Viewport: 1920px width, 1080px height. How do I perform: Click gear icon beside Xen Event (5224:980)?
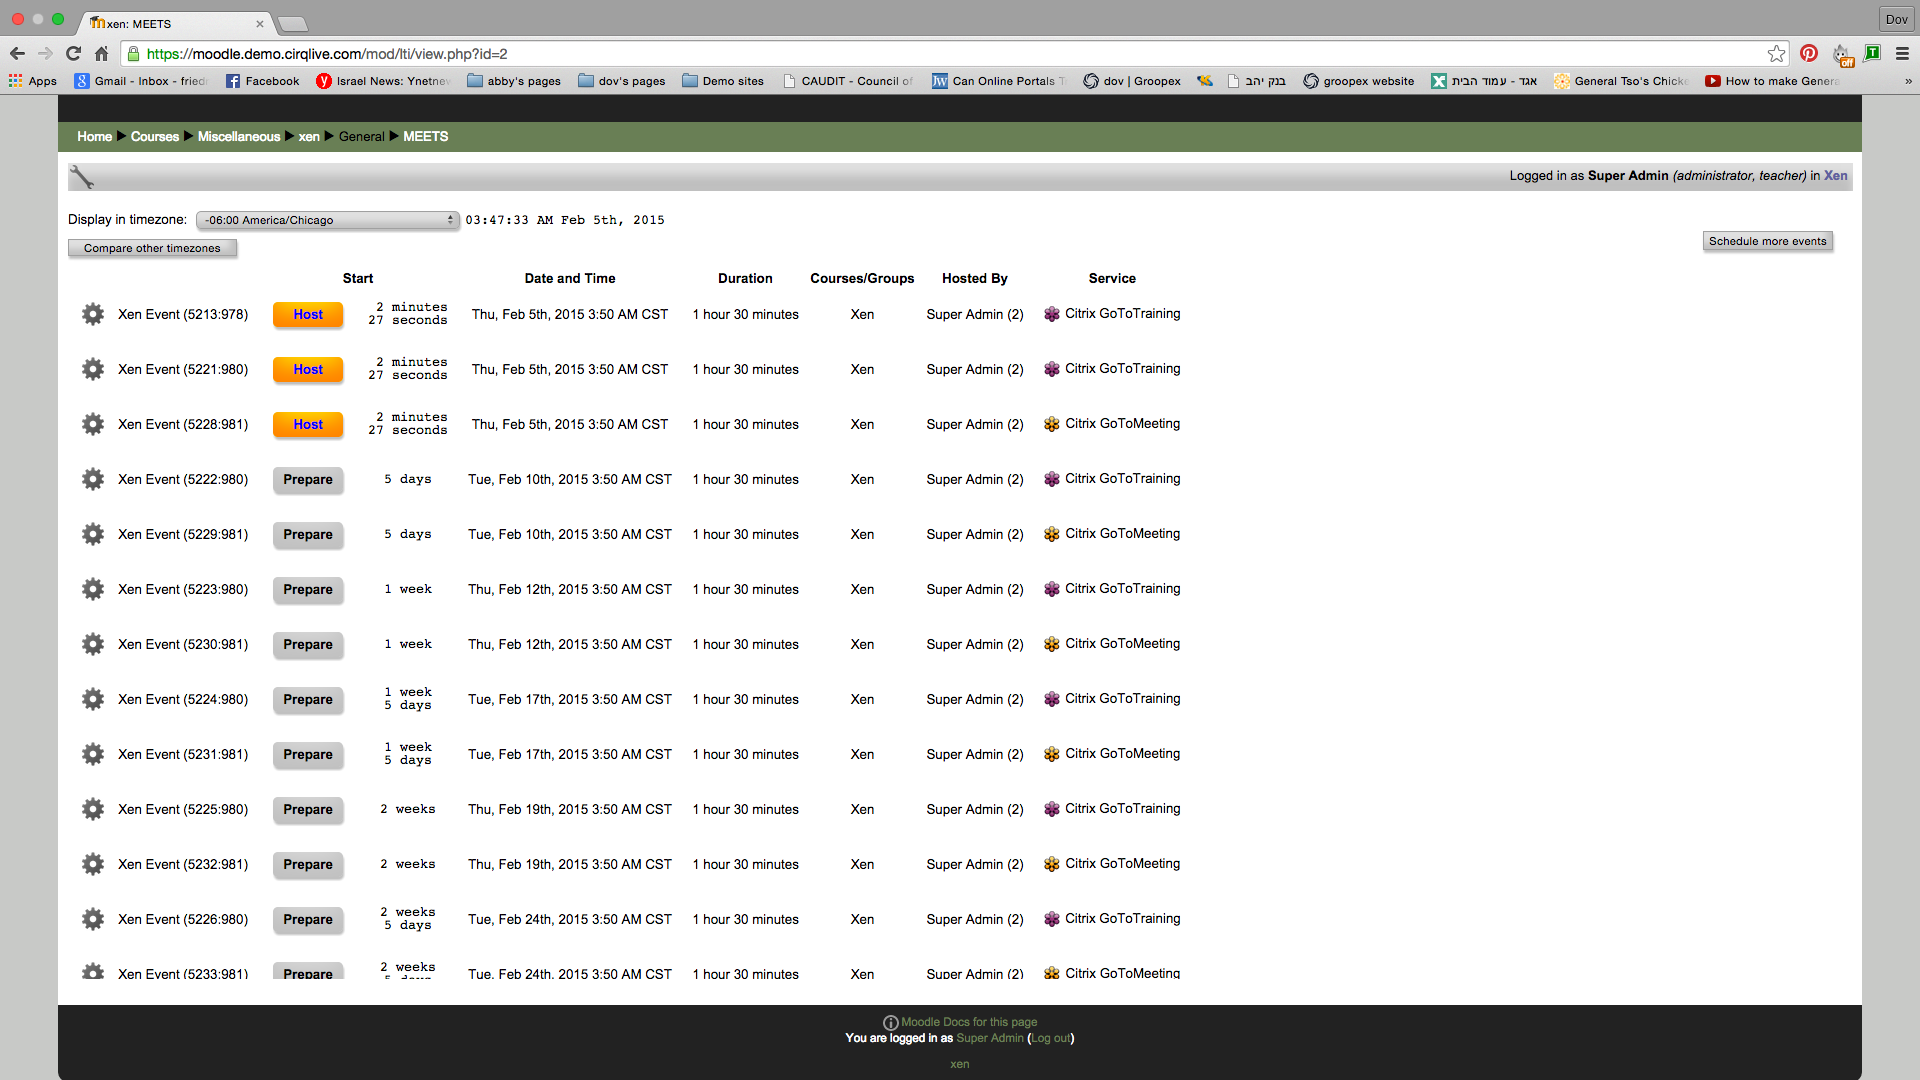[93, 699]
